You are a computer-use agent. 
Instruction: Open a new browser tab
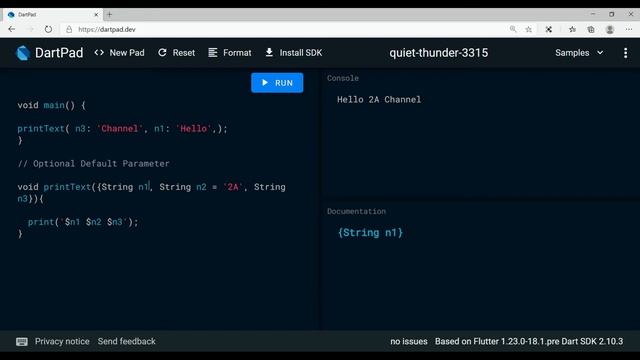point(109,15)
